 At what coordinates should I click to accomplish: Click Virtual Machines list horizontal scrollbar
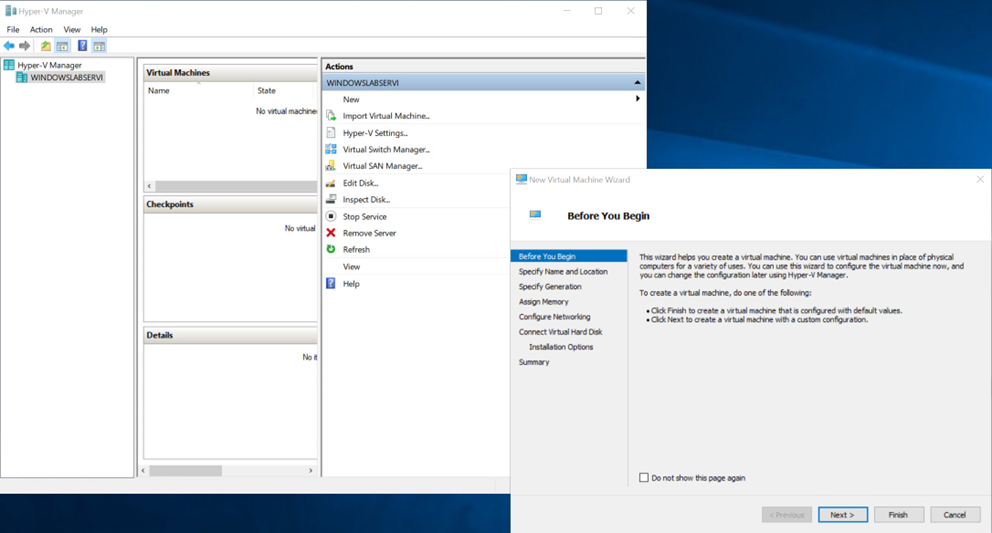[236, 186]
